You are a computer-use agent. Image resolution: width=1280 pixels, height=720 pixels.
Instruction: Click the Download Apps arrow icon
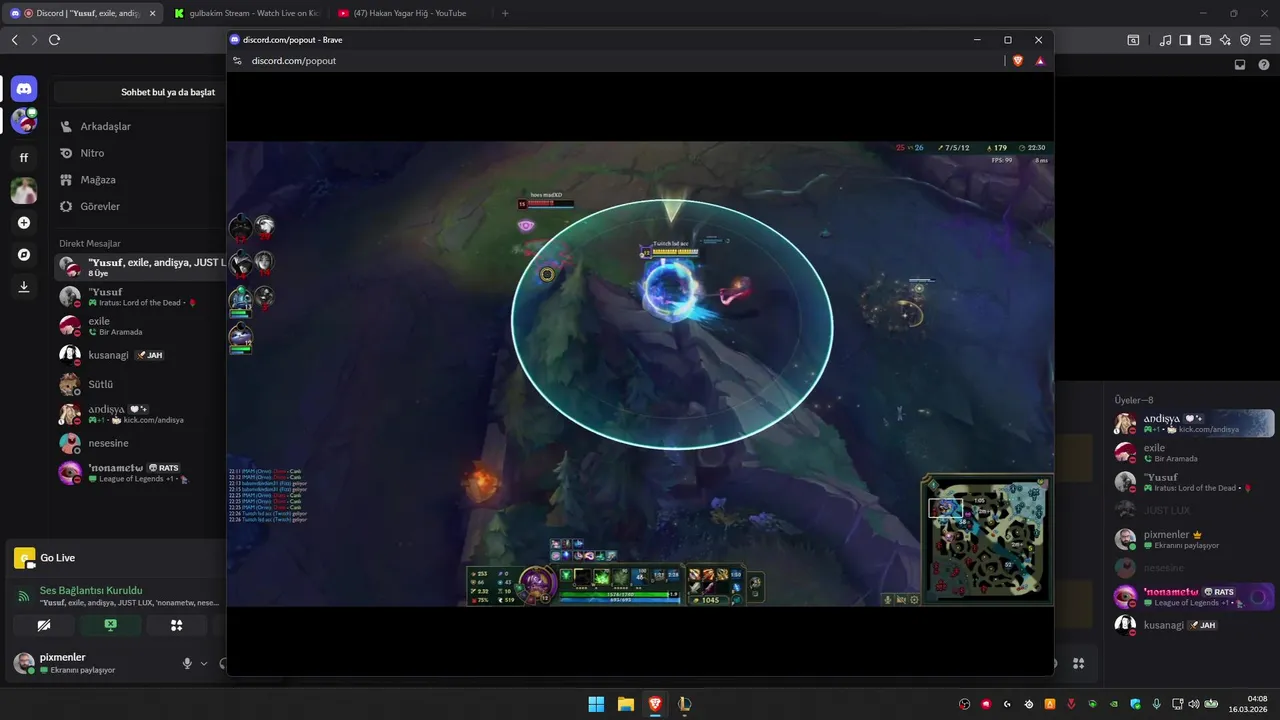pos(24,287)
